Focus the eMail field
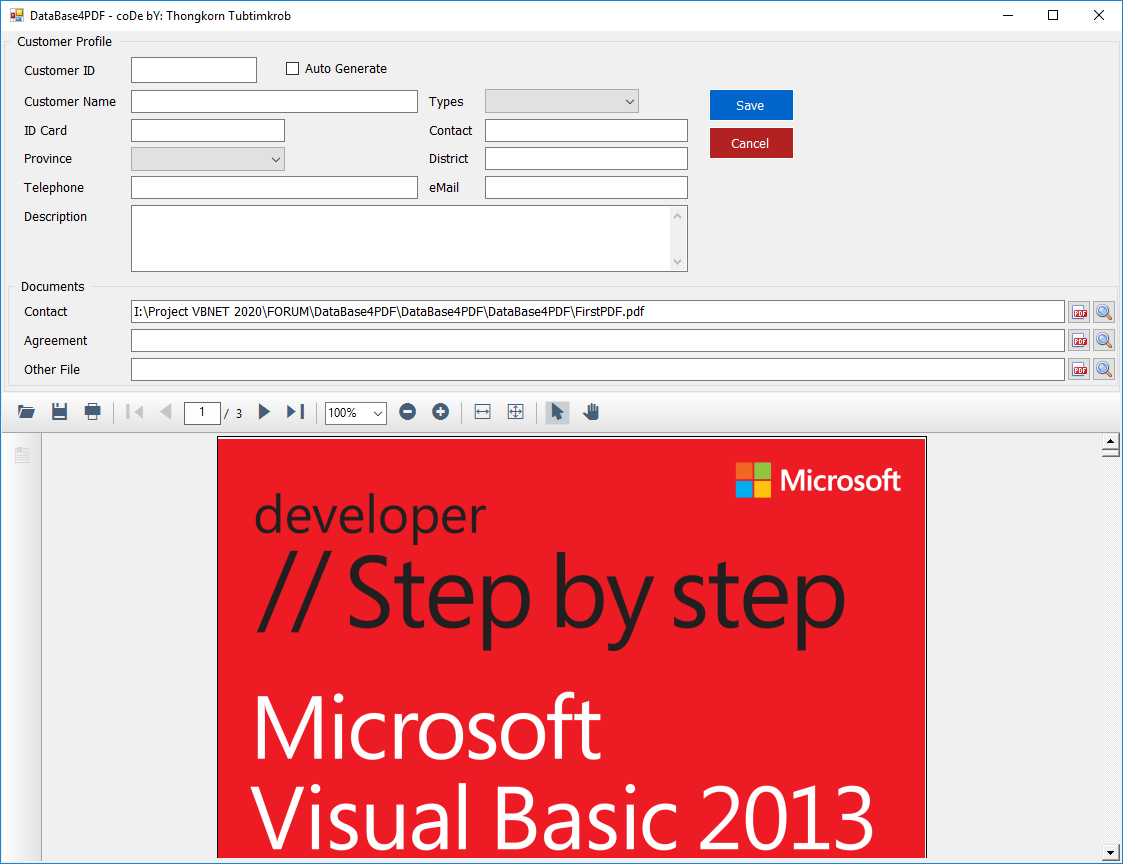This screenshot has width=1123, height=864. click(x=587, y=188)
